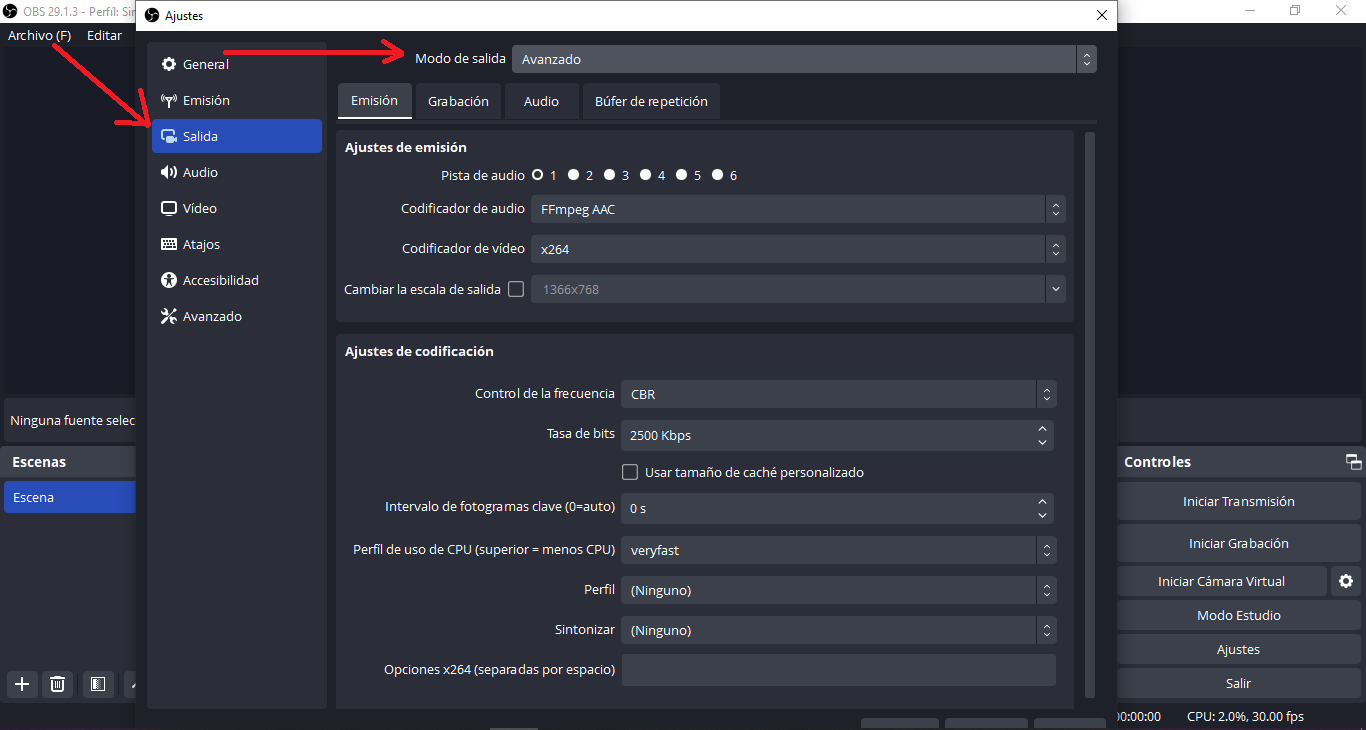Click the Avanzado tools icon

coord(169,317)
